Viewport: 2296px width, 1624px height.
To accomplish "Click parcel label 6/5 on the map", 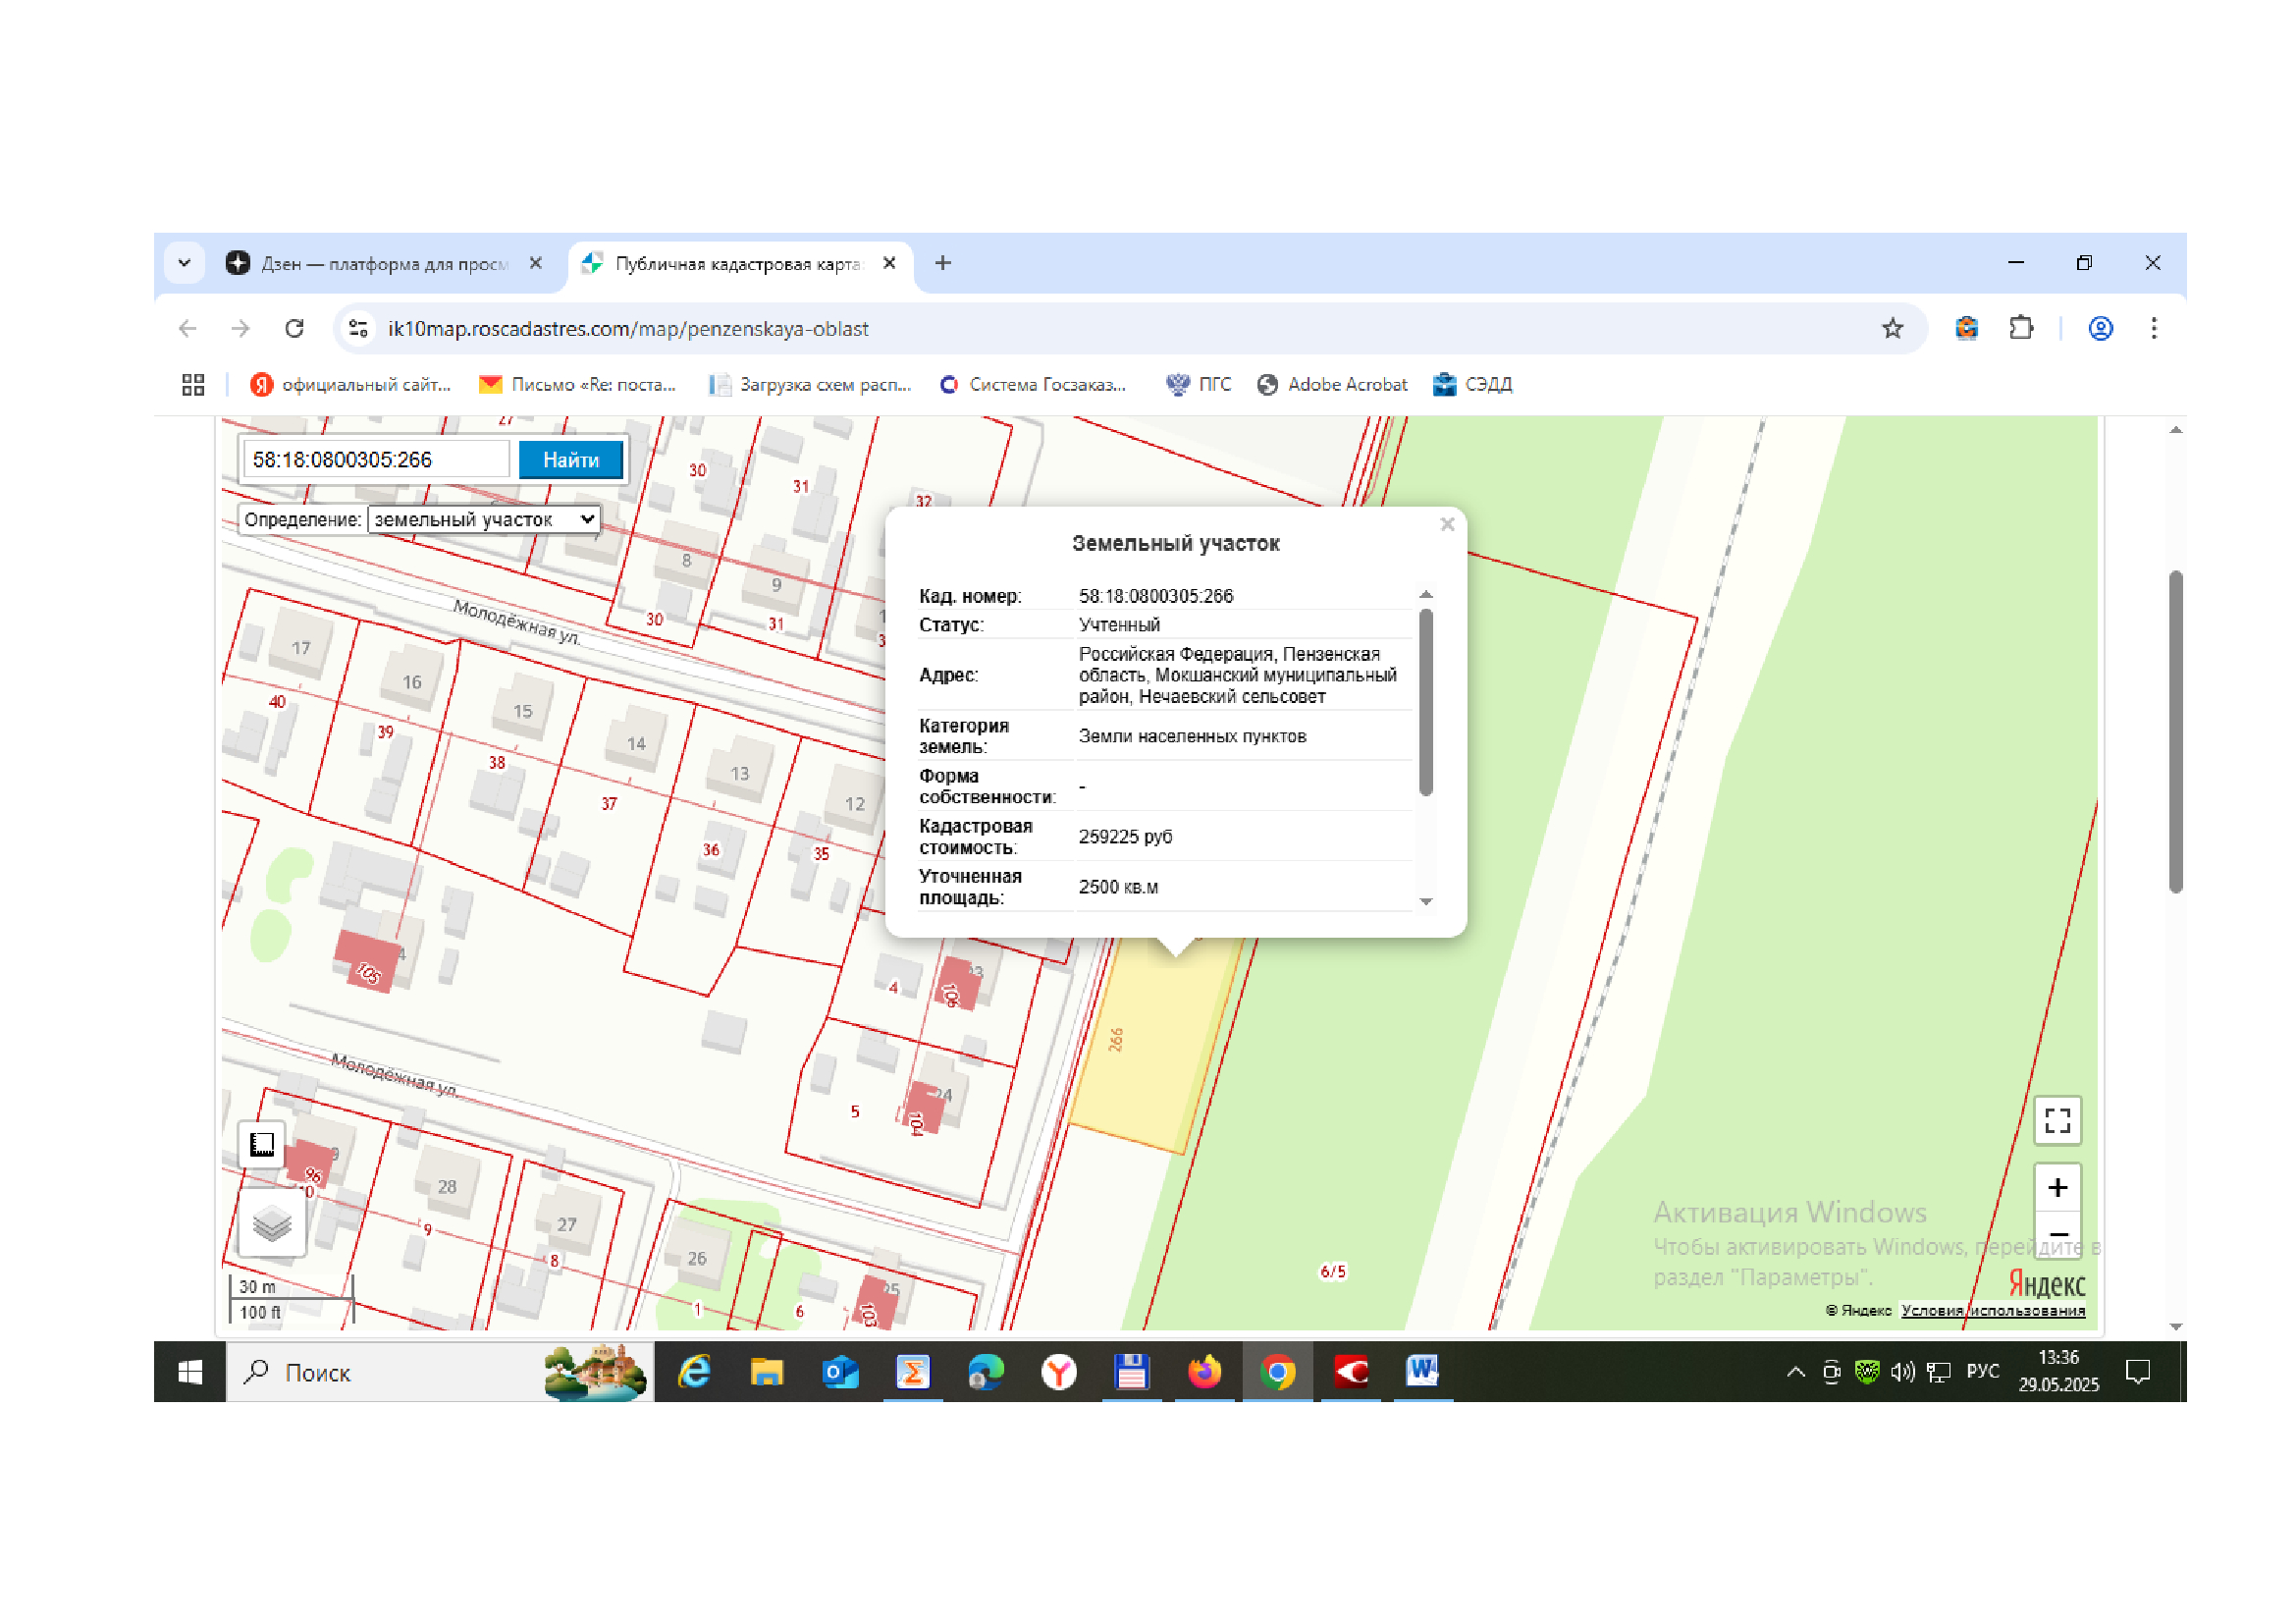I will 1333,1272.
